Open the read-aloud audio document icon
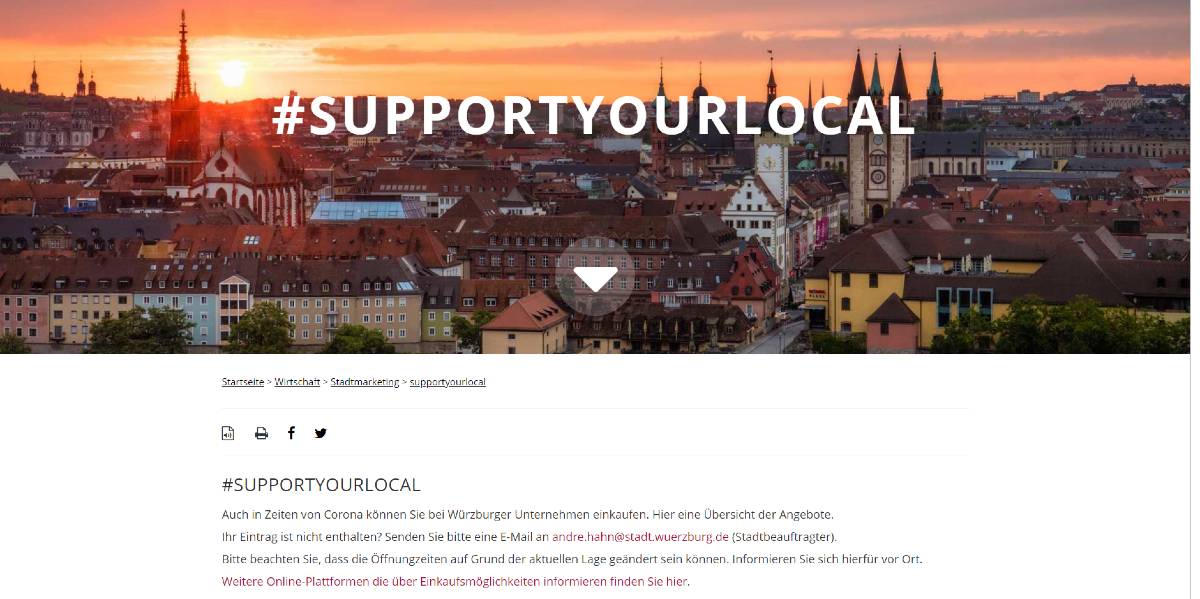1200x599 pixels. 228,433
